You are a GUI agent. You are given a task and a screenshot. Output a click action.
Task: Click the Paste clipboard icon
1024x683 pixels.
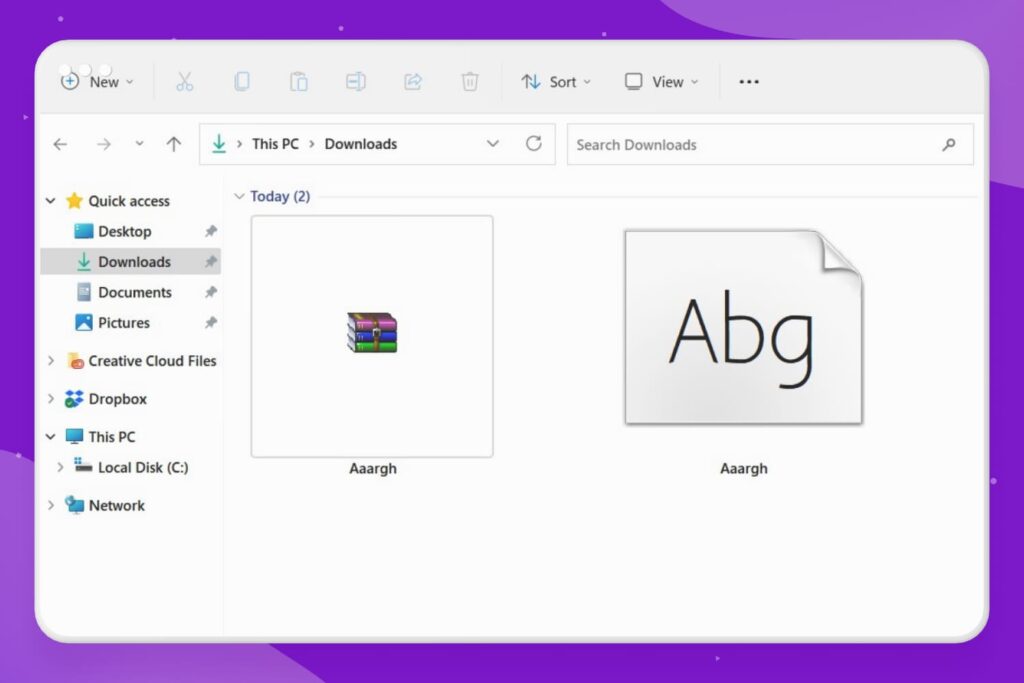coord(298,82)
